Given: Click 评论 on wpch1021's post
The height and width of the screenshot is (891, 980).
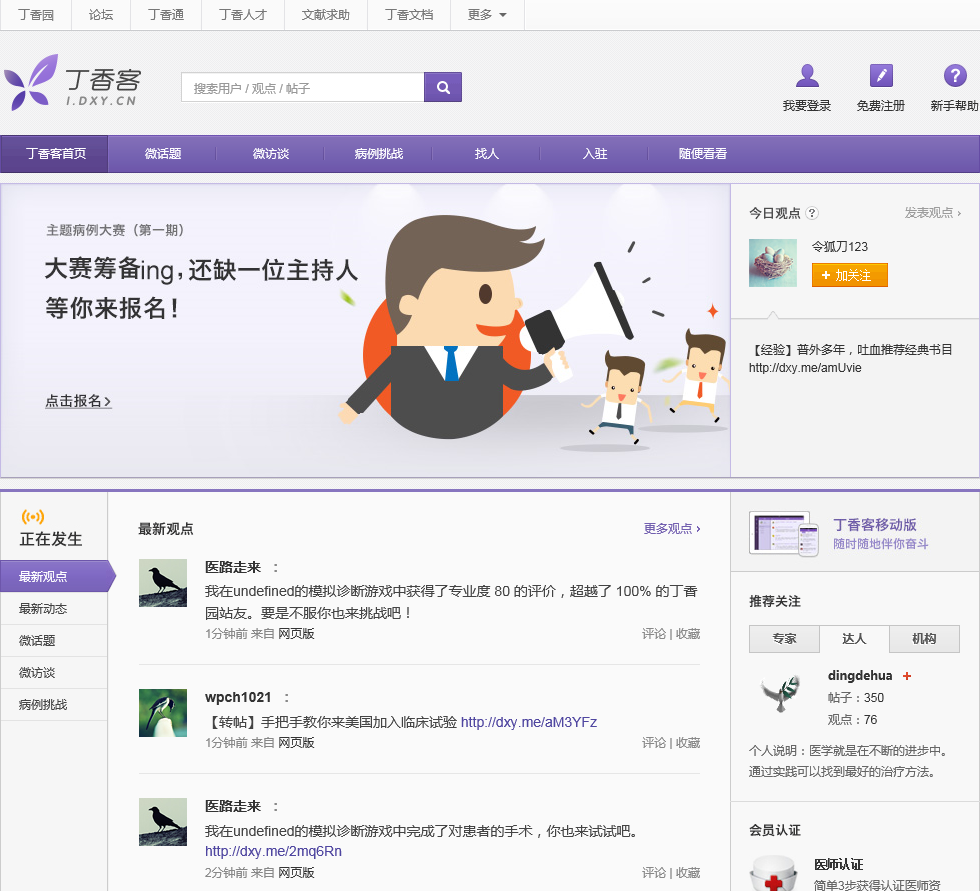Looking at the screenshot, I should [654, 743].
